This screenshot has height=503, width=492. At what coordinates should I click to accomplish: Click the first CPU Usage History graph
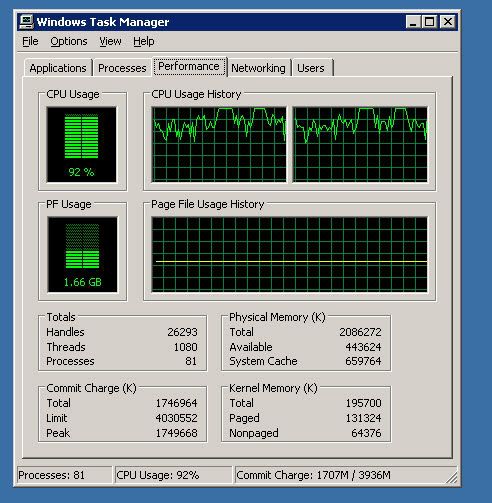219,144
